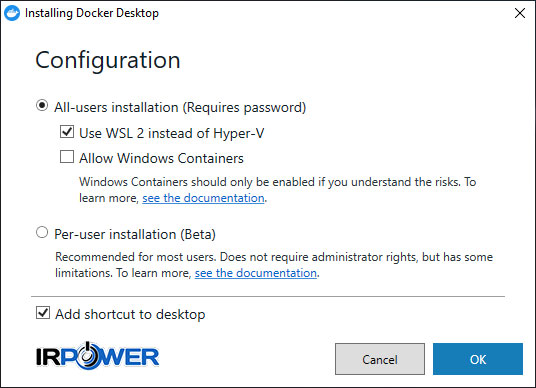This screenshot has height=388, width=536.
Task: Select All-users installation radio button
Action: pos(42,106)
